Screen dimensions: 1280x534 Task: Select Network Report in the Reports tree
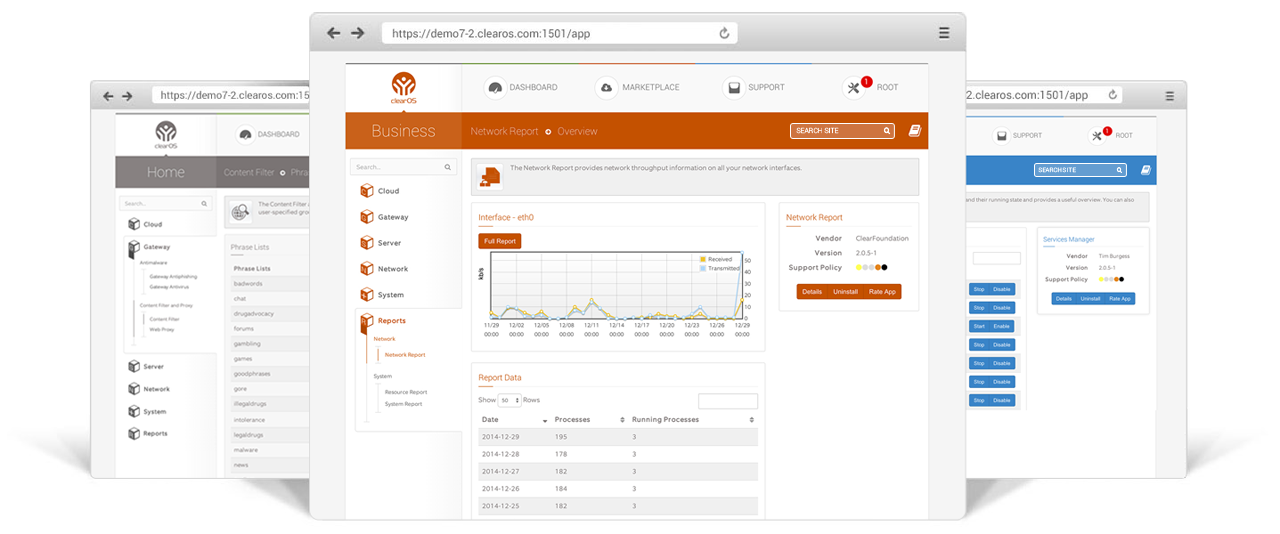tap(405, 355)
